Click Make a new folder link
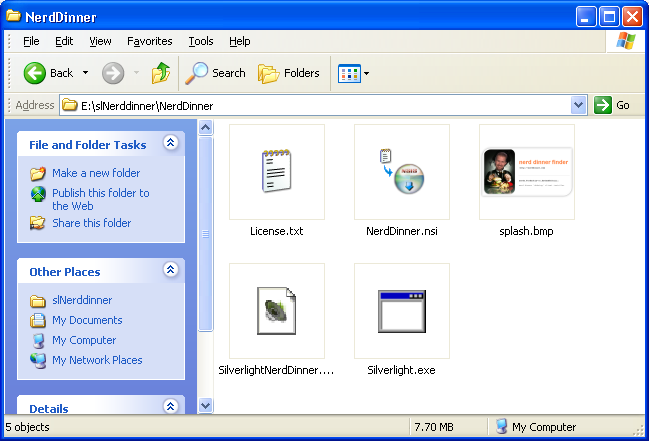Image resolution: width=649 pixels, height=441 pixels. [x=96, y=173]
